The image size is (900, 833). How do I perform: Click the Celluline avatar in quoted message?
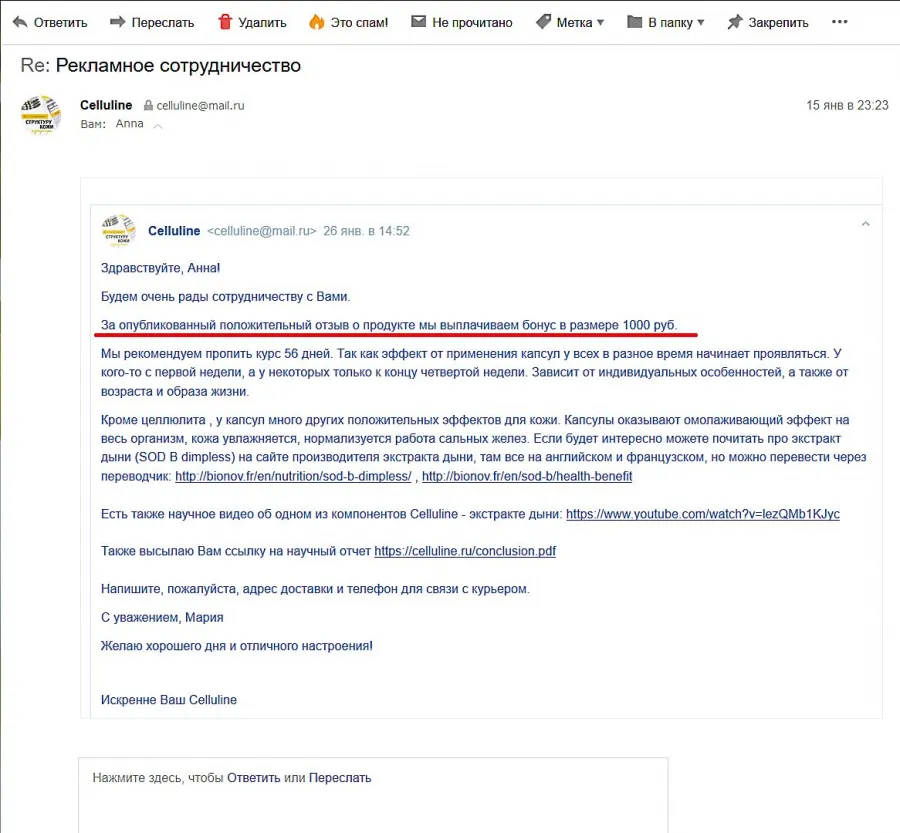(119, 230)
